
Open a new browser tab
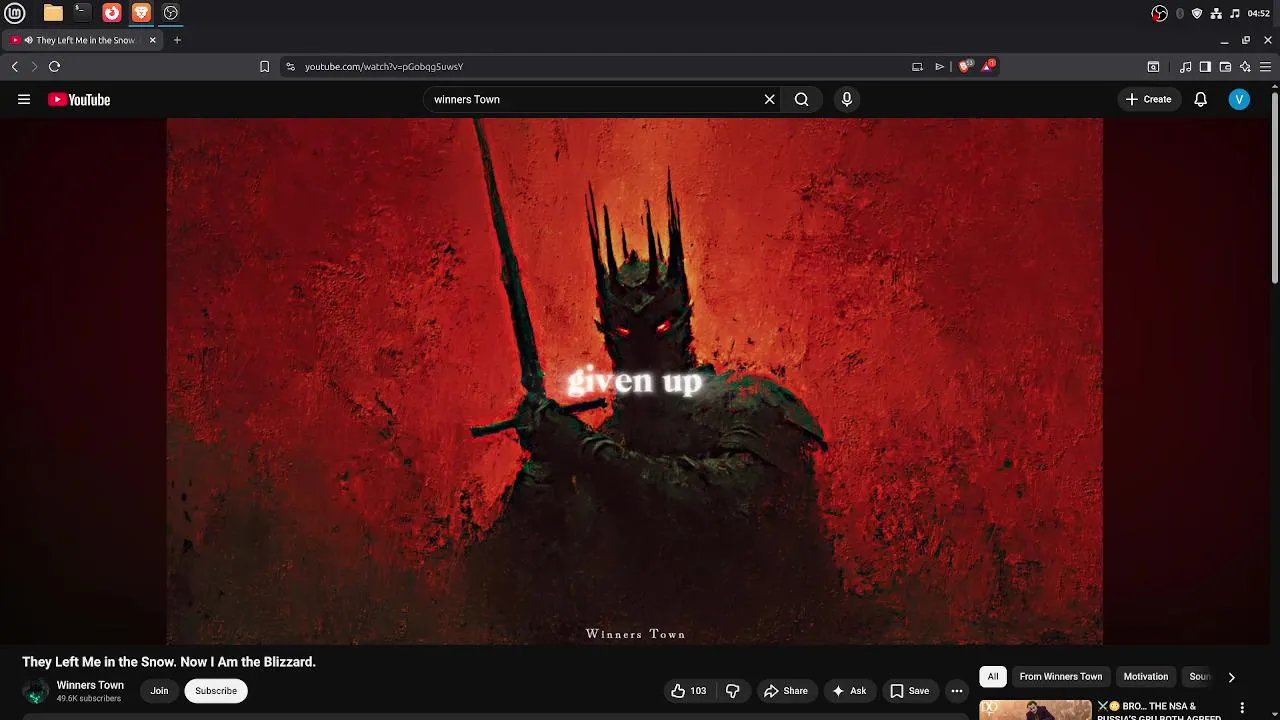[177, 40]
